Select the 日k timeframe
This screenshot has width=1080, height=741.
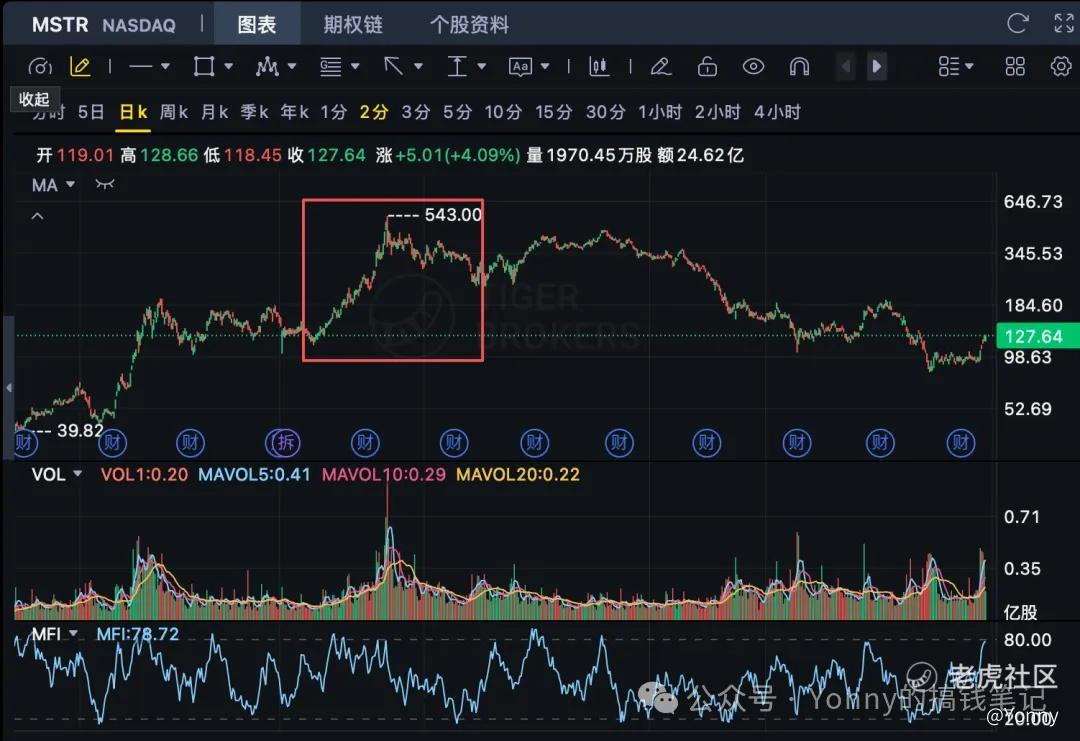tap(134, 112)
